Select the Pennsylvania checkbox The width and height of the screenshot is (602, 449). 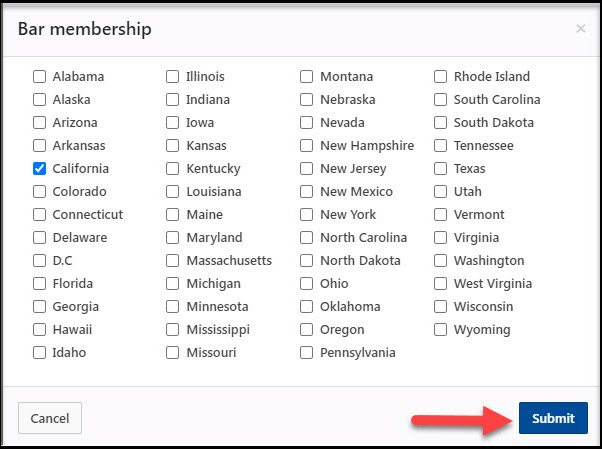307,353
